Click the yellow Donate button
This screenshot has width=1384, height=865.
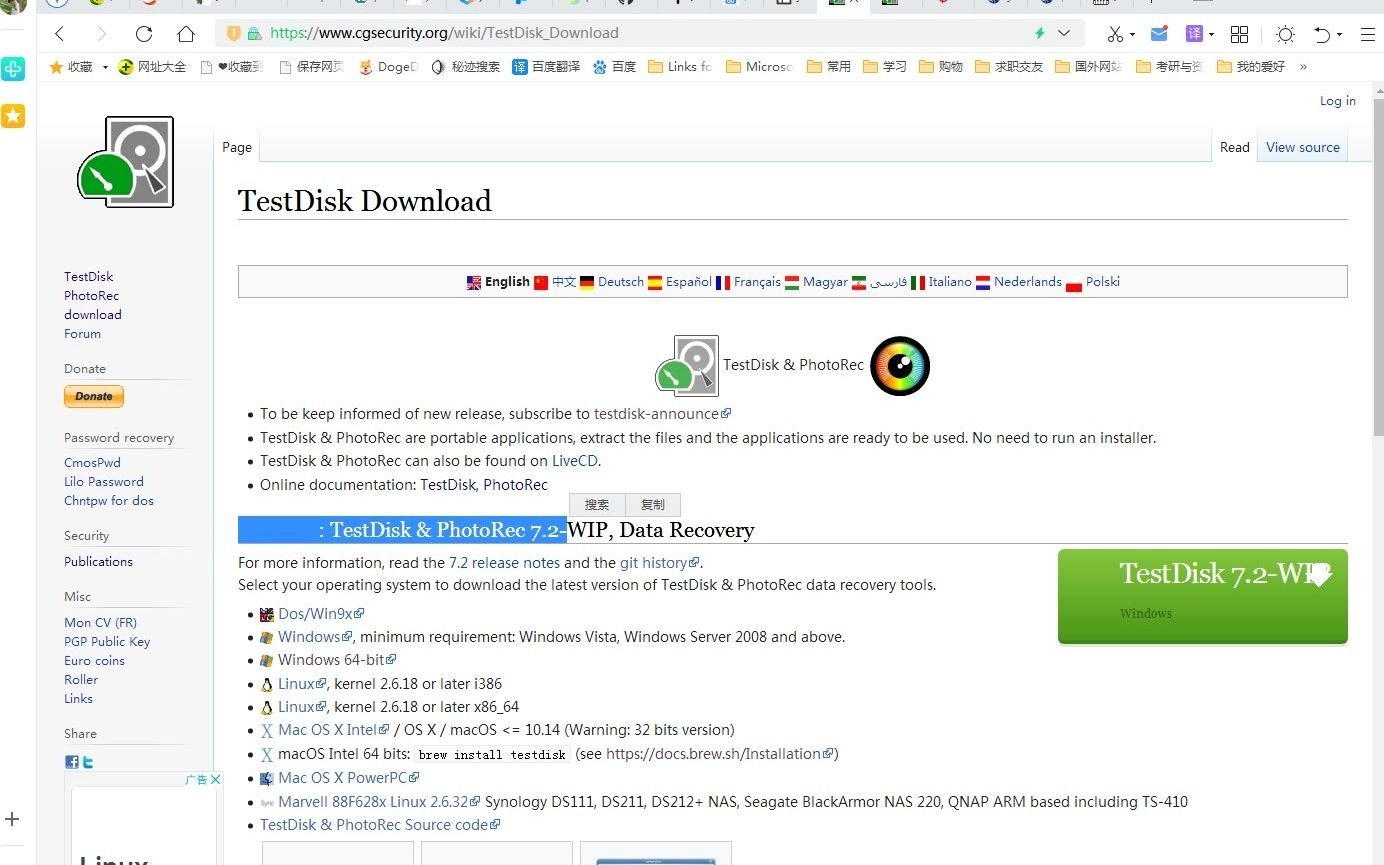(x=94, y=397)
